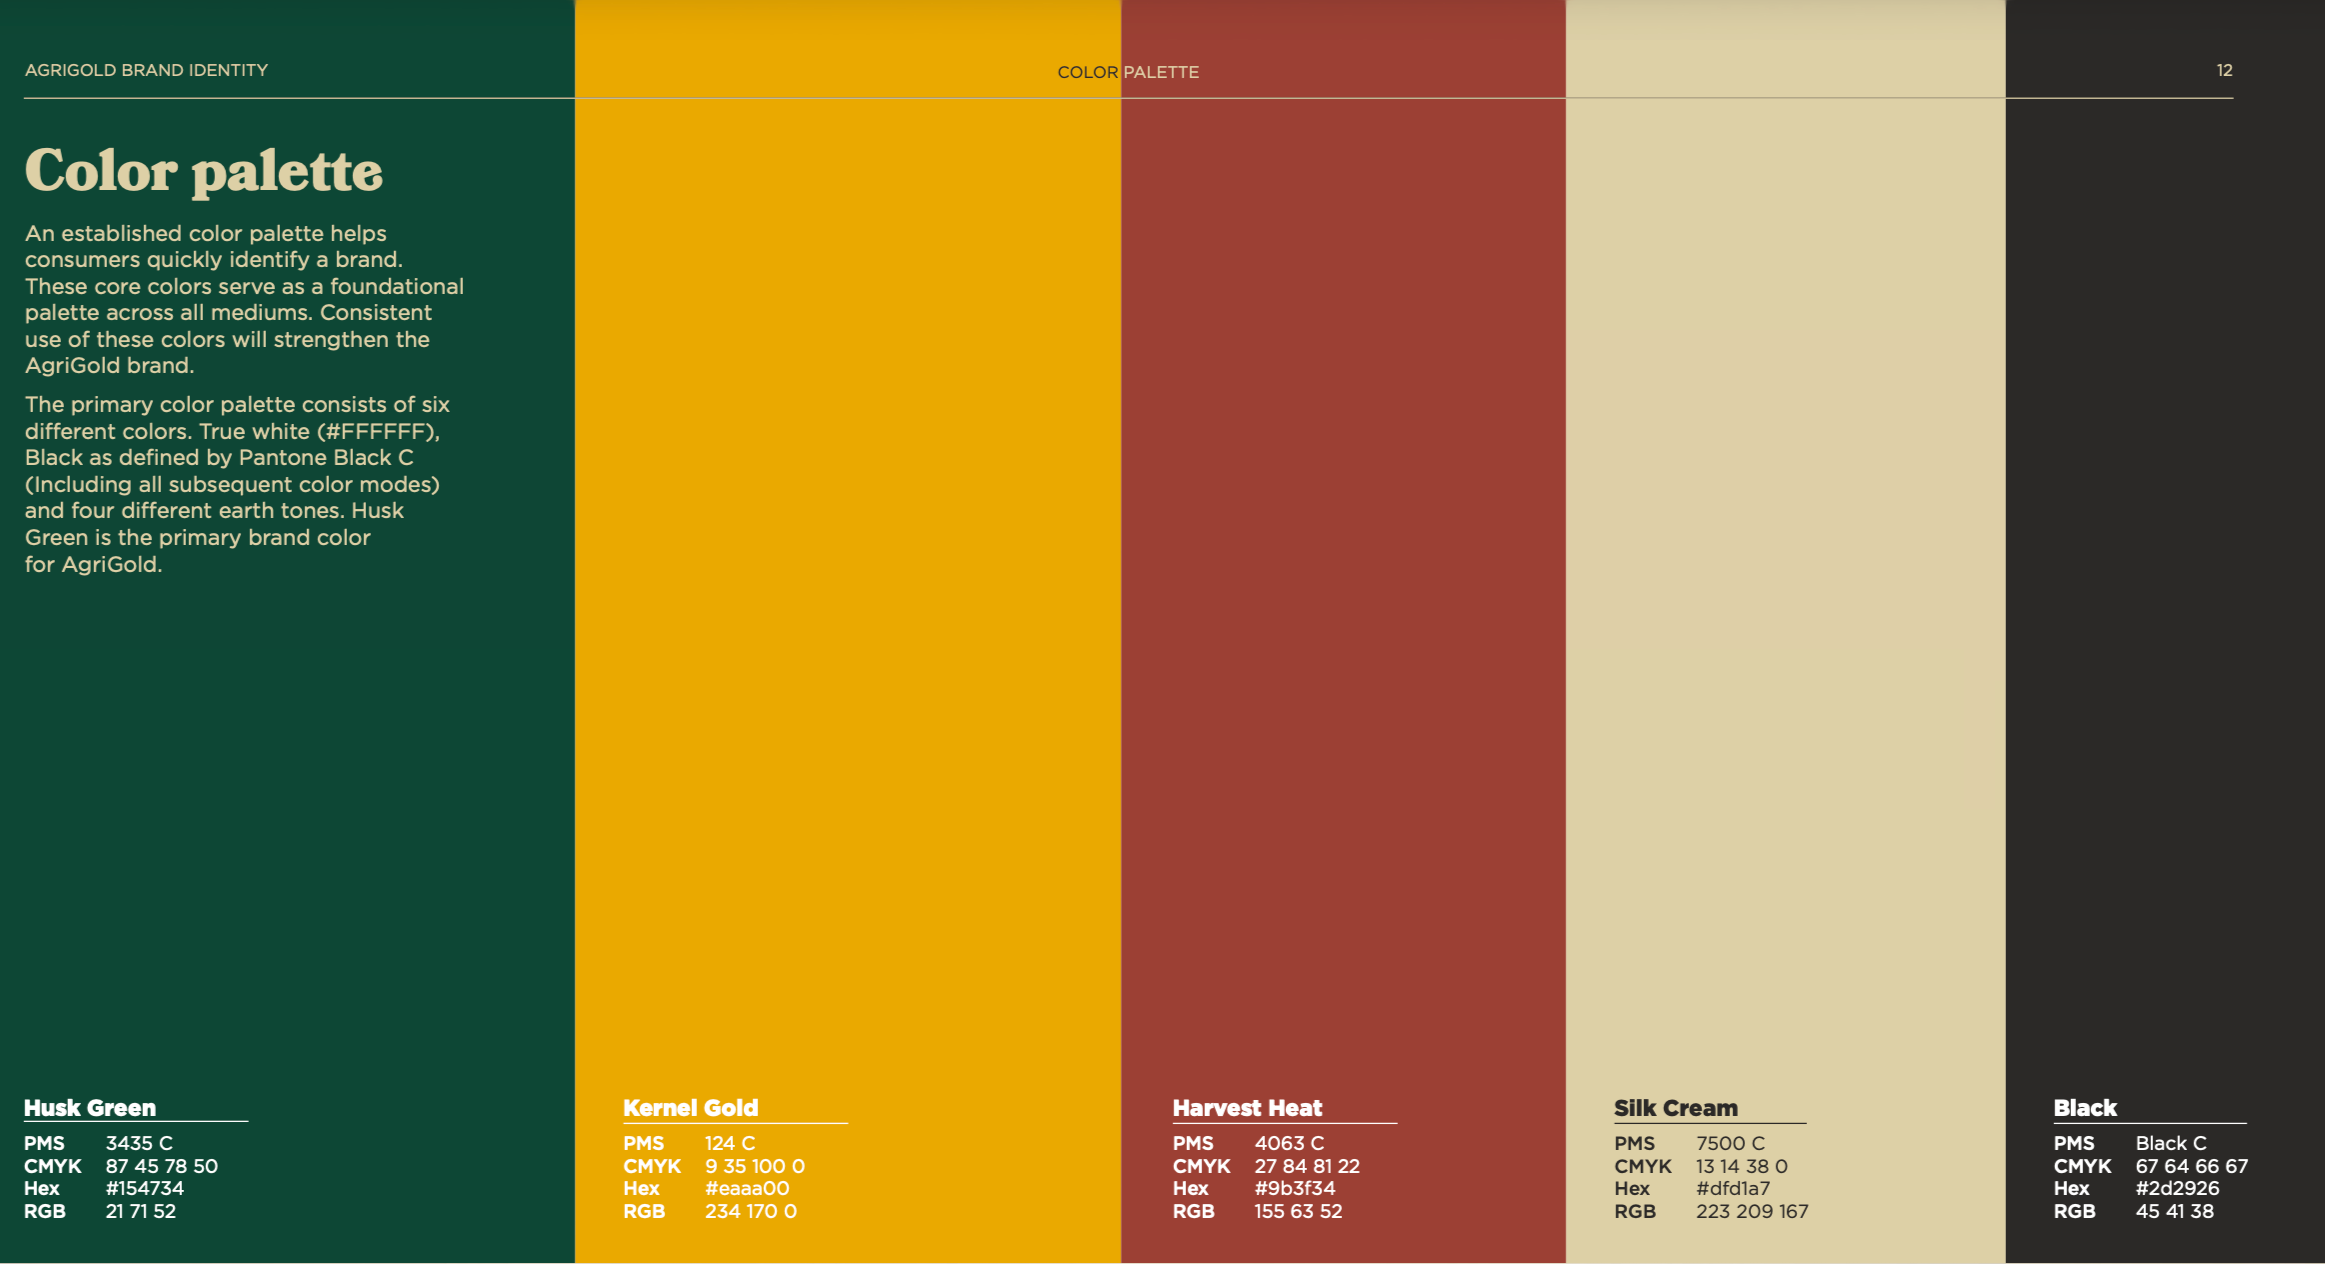Click the Black RGB value 45 41 38
Viewport: 2325px width, 1264px height.
[2174, 1211]
